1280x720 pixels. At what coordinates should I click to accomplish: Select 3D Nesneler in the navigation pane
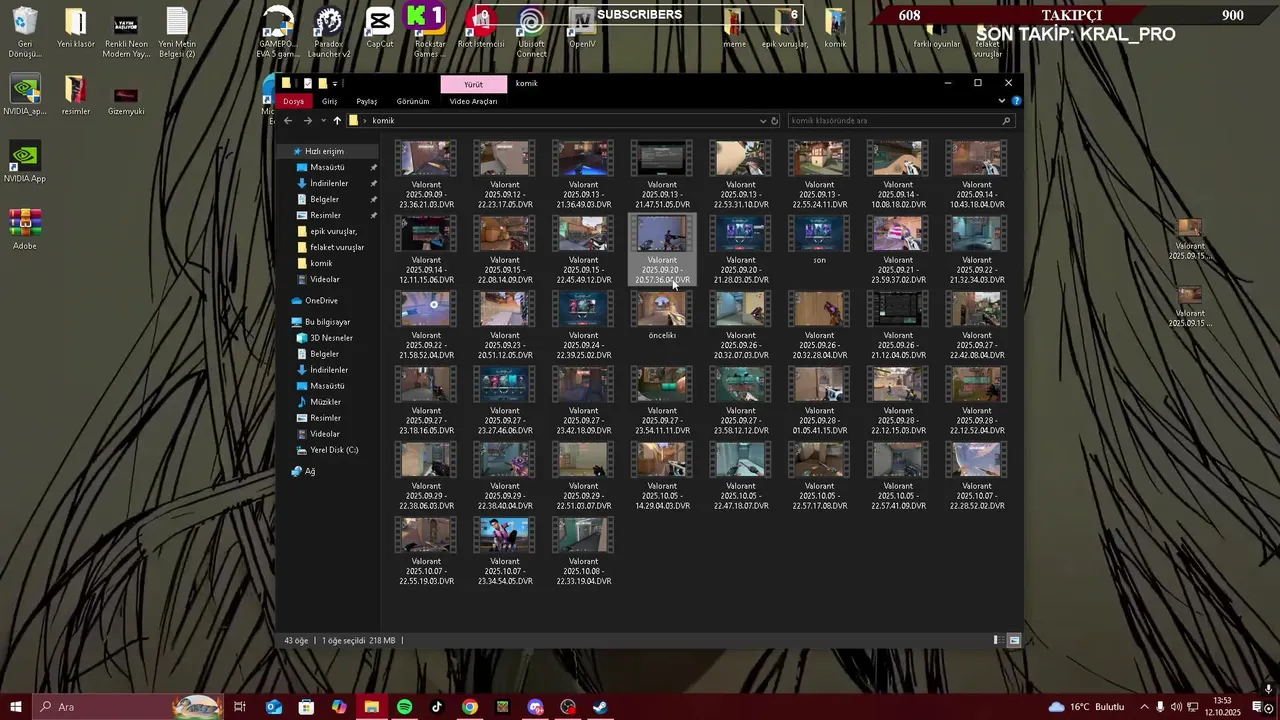(x=331, y=338)
